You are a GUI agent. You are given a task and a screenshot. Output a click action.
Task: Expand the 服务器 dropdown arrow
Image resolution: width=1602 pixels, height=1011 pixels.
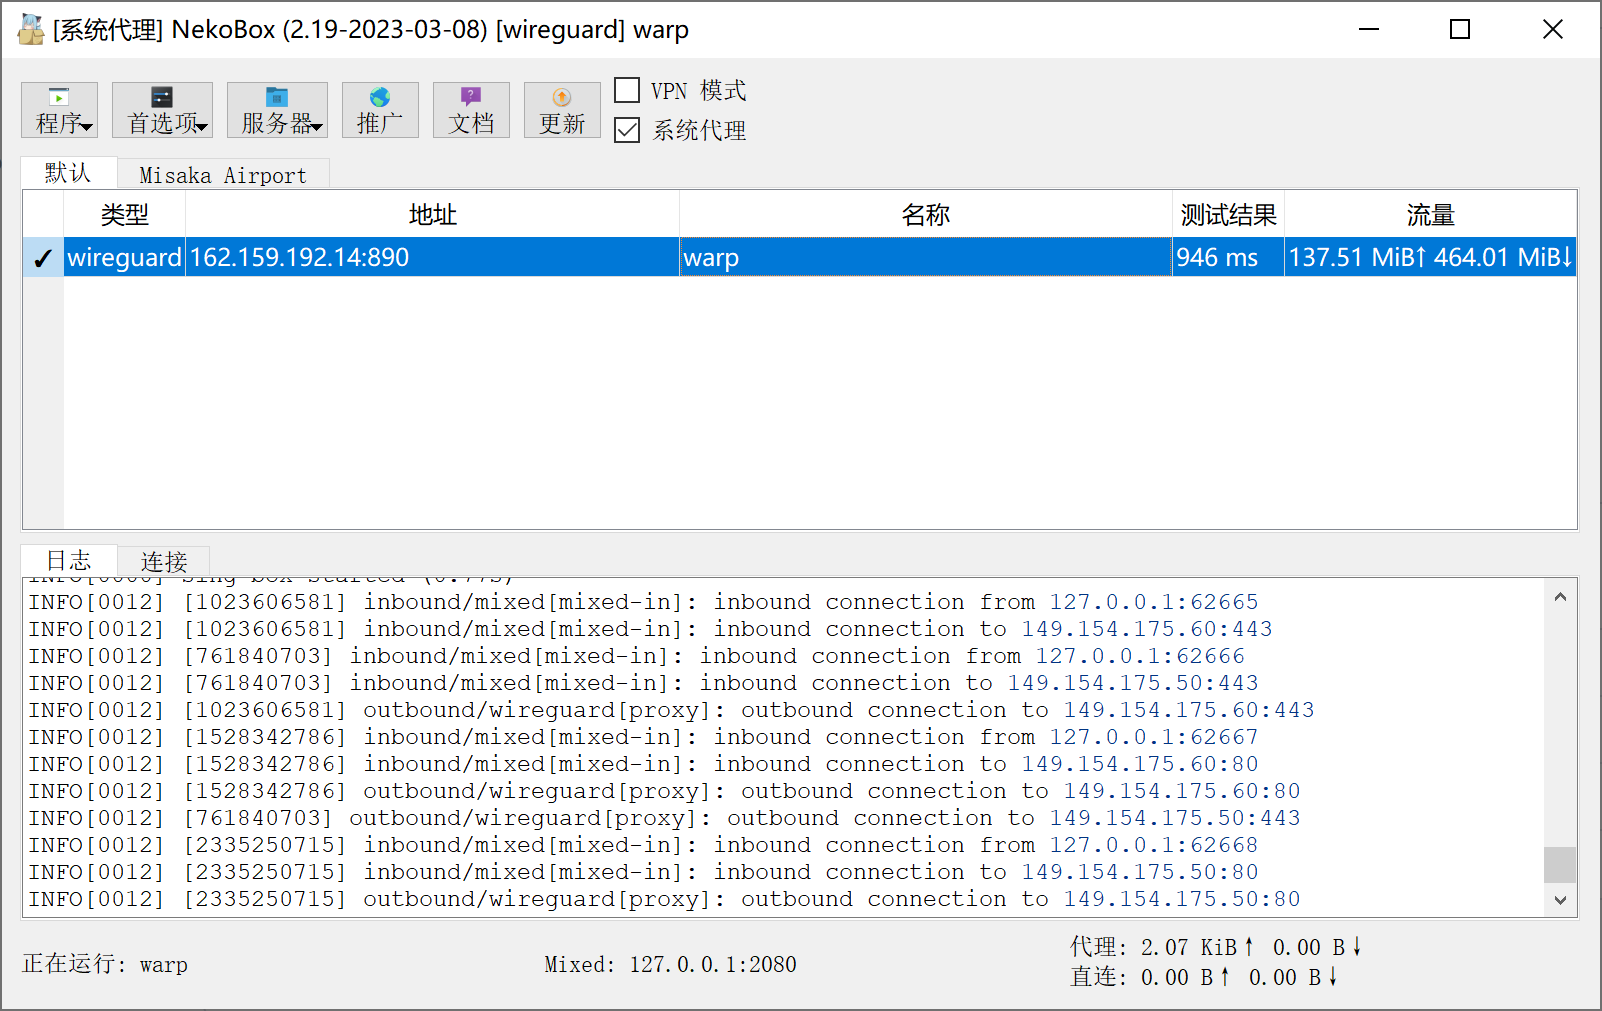pyautogui.click(x=317, y=127)
